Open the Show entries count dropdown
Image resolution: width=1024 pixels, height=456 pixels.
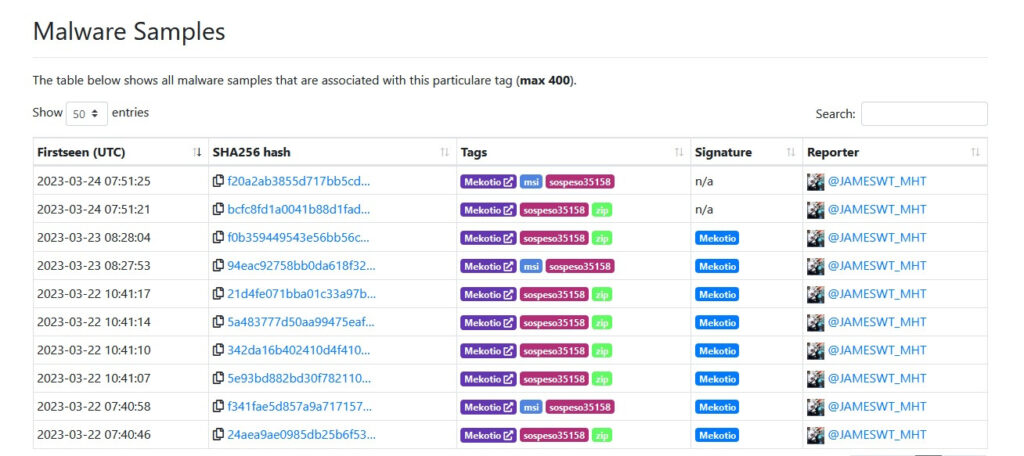(87, 114)
